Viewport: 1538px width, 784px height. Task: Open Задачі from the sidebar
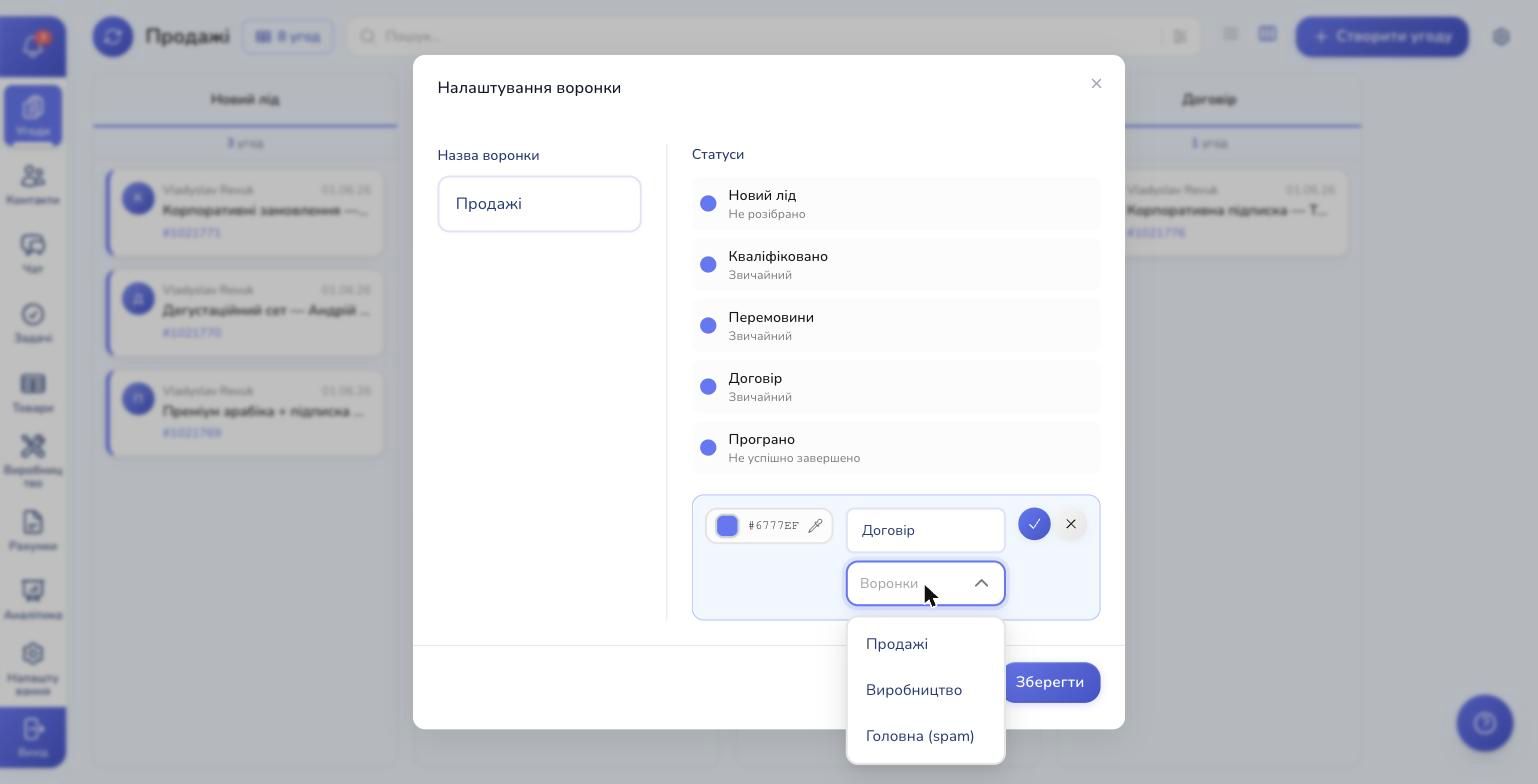click(33, 323)
